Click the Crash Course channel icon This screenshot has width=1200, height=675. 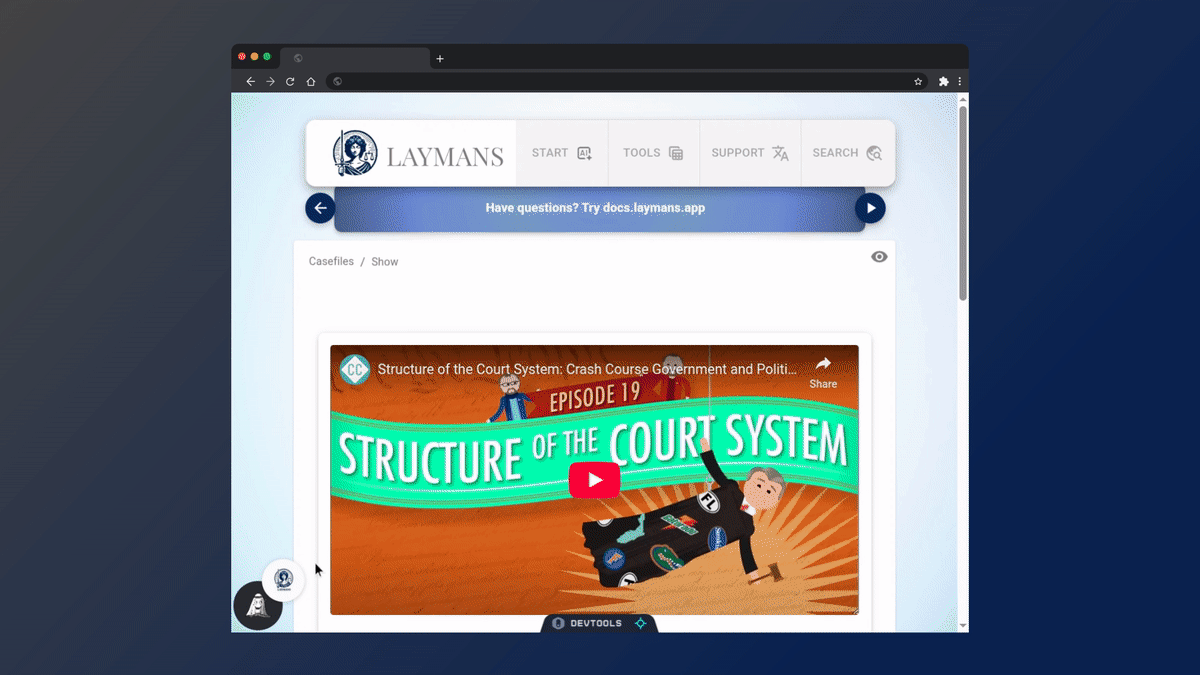pos(355,369)
